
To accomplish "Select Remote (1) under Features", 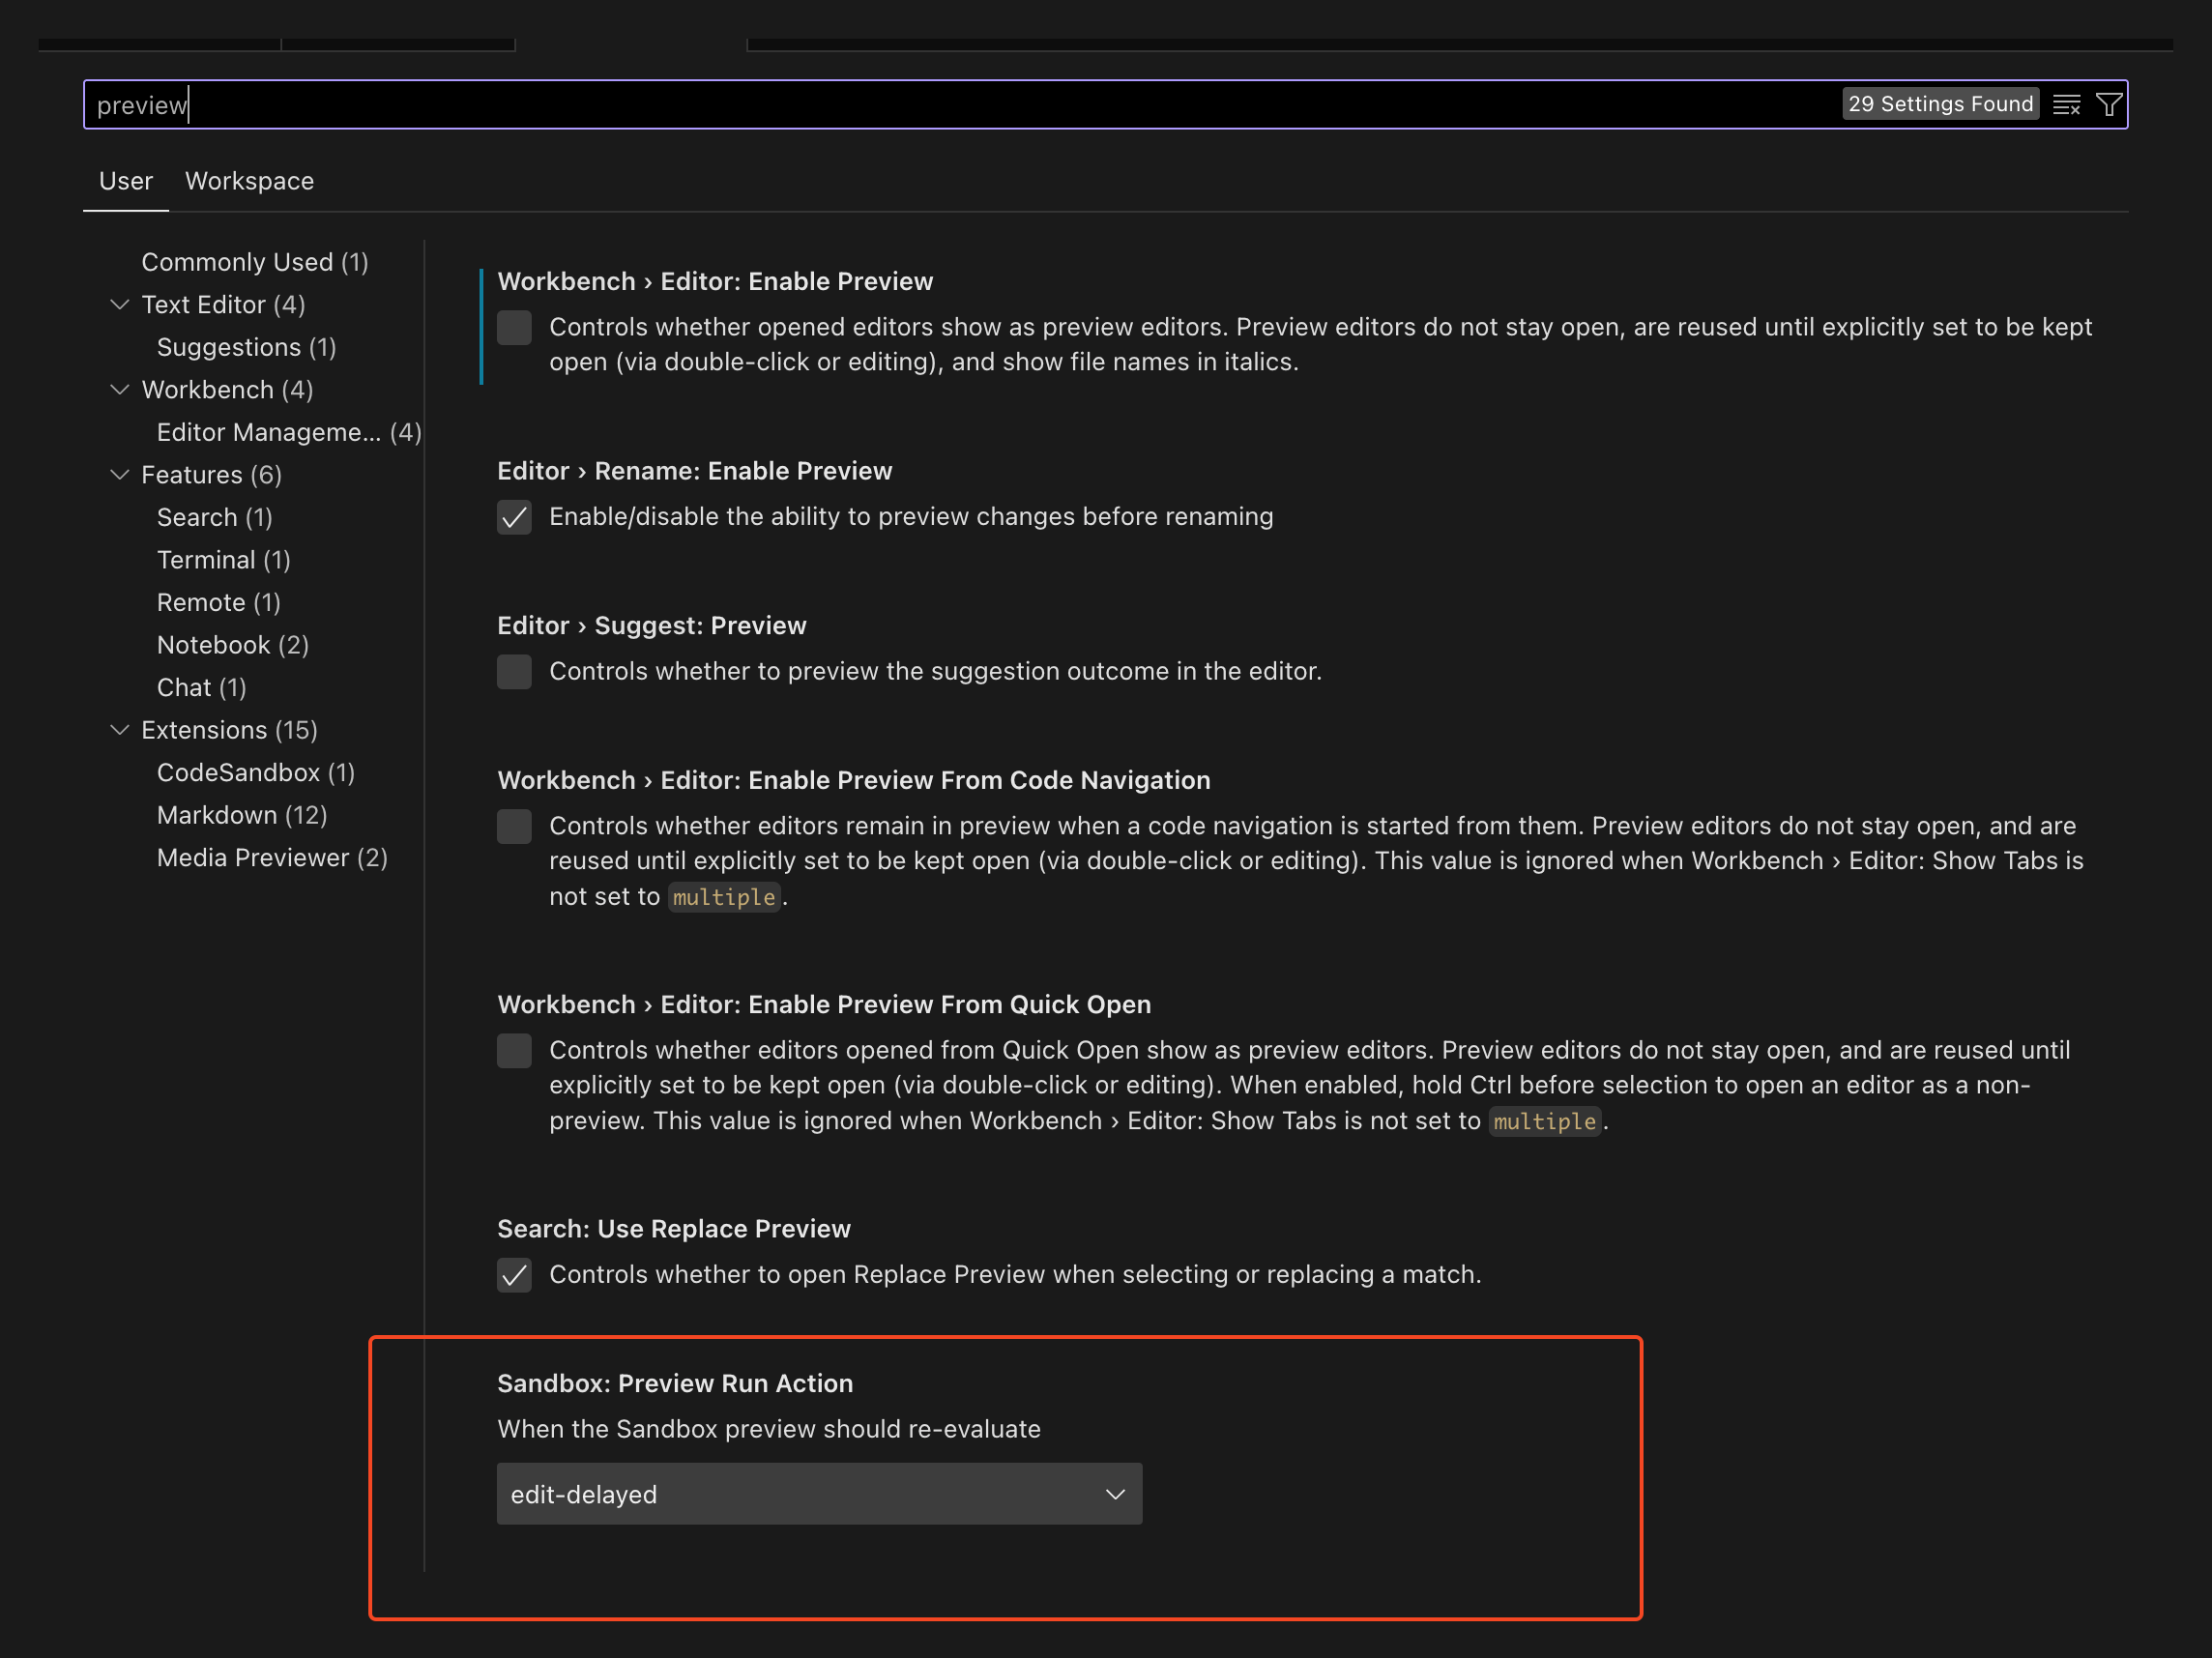I will (219, 602).
